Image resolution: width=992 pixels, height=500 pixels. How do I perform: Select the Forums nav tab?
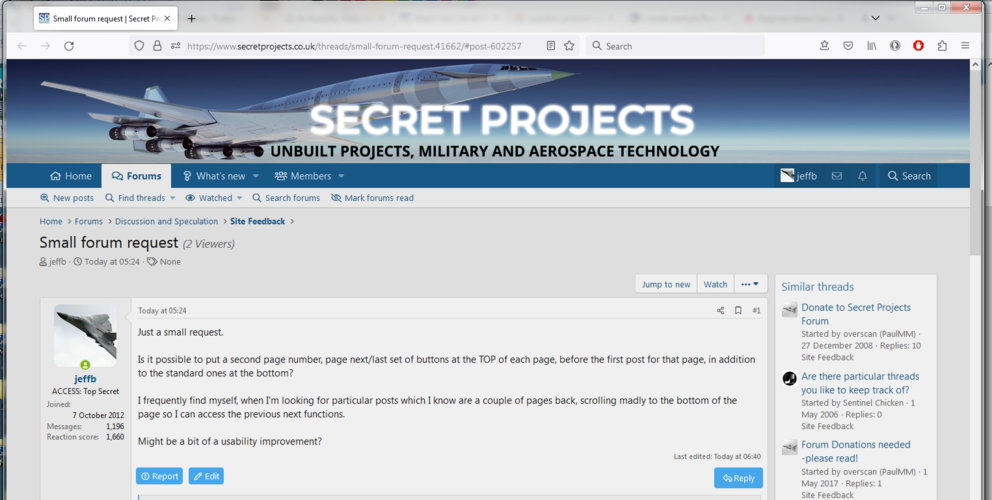click(x=136, y=176)
